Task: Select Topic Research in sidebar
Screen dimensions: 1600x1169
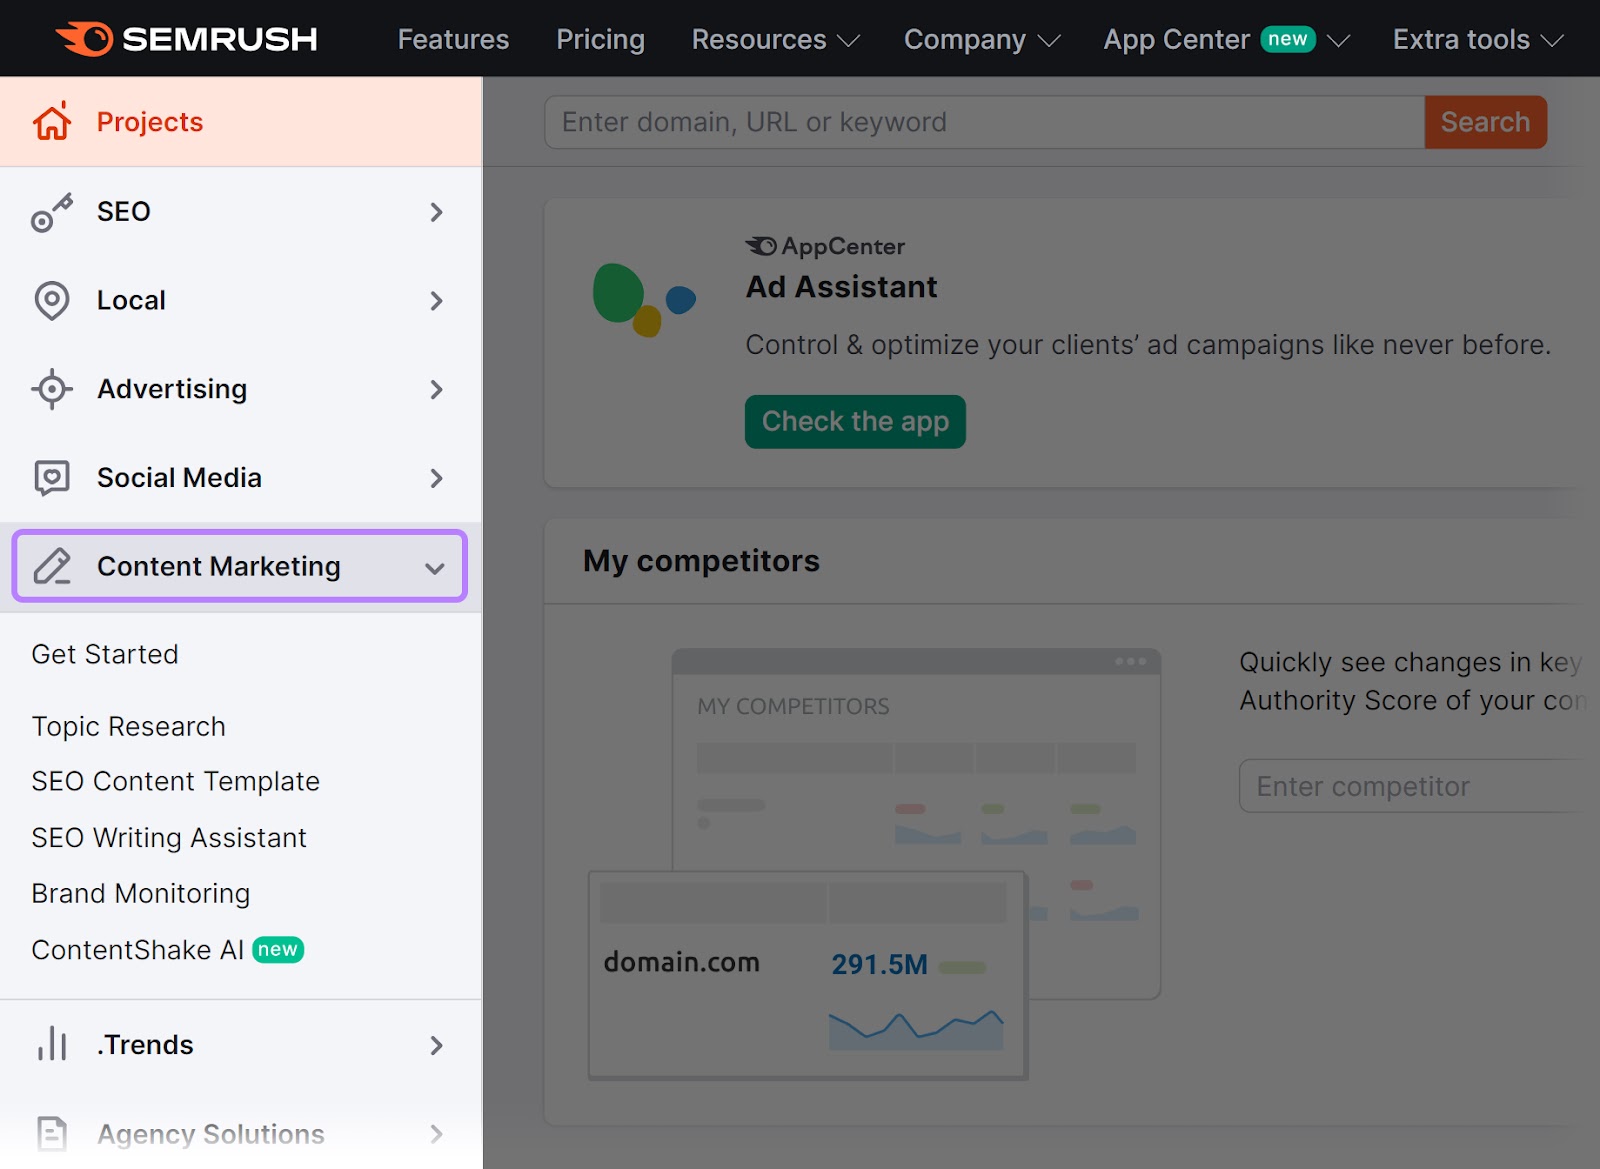Action: point(127,726)
